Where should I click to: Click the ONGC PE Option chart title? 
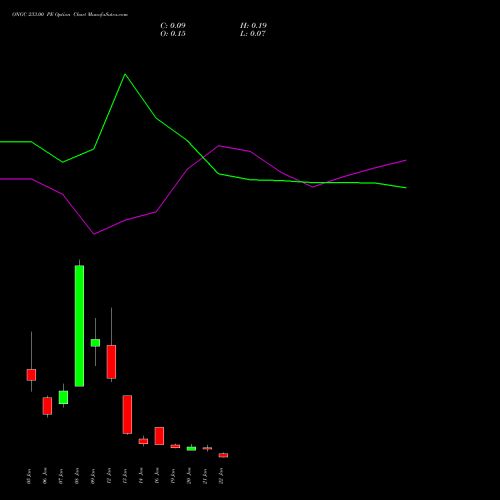coord(70,14)
